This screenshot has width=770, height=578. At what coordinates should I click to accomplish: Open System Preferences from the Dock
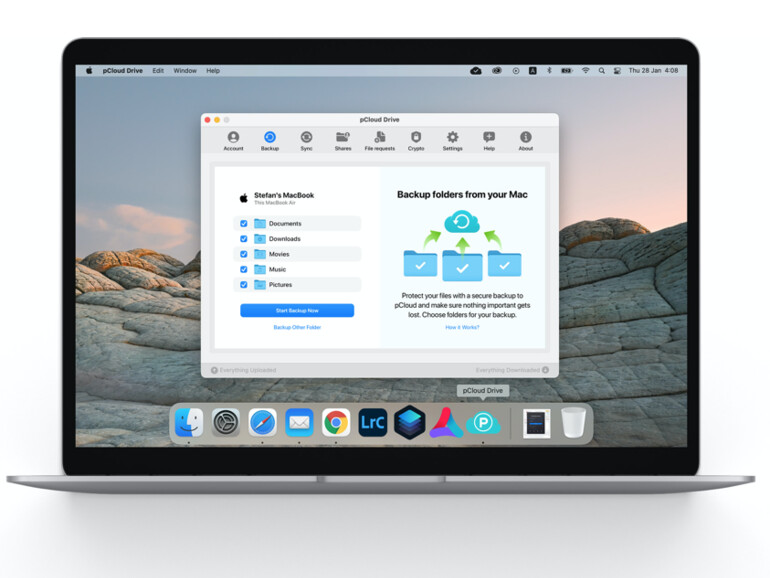pos(225,422)
